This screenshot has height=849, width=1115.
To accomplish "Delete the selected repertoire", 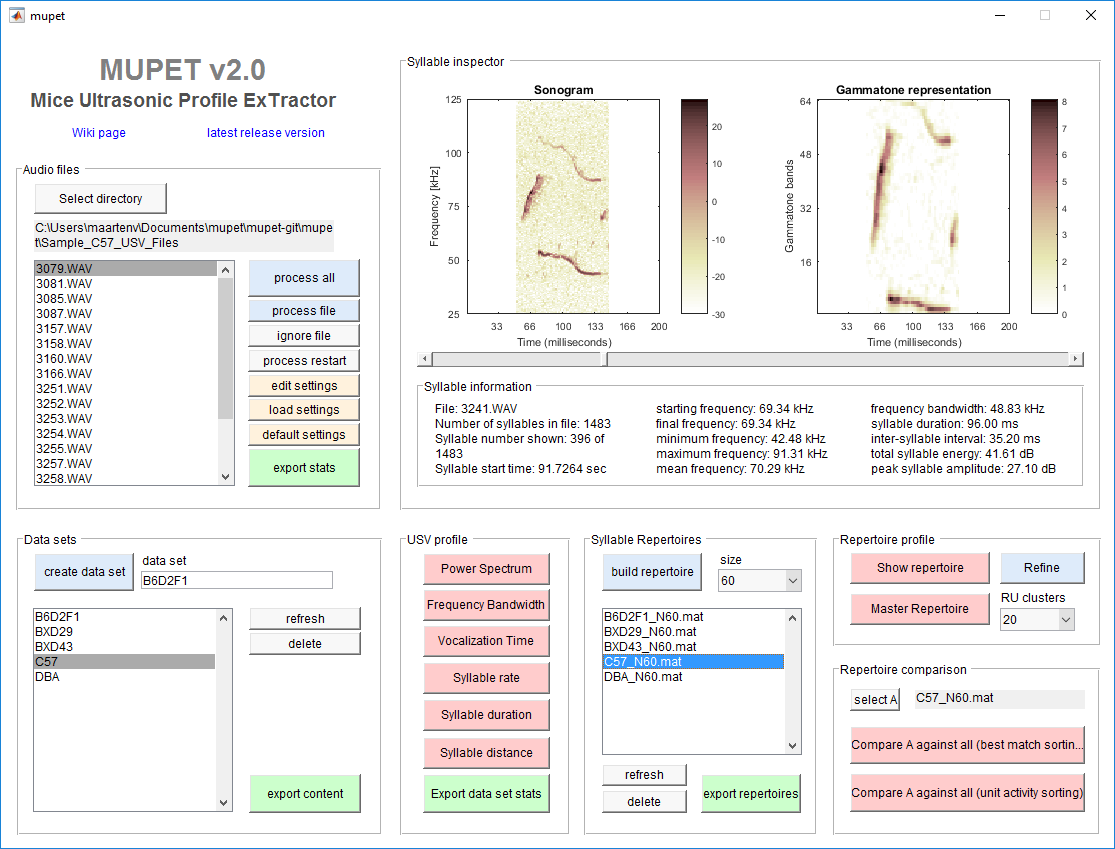I will click(x=644, y=801).
